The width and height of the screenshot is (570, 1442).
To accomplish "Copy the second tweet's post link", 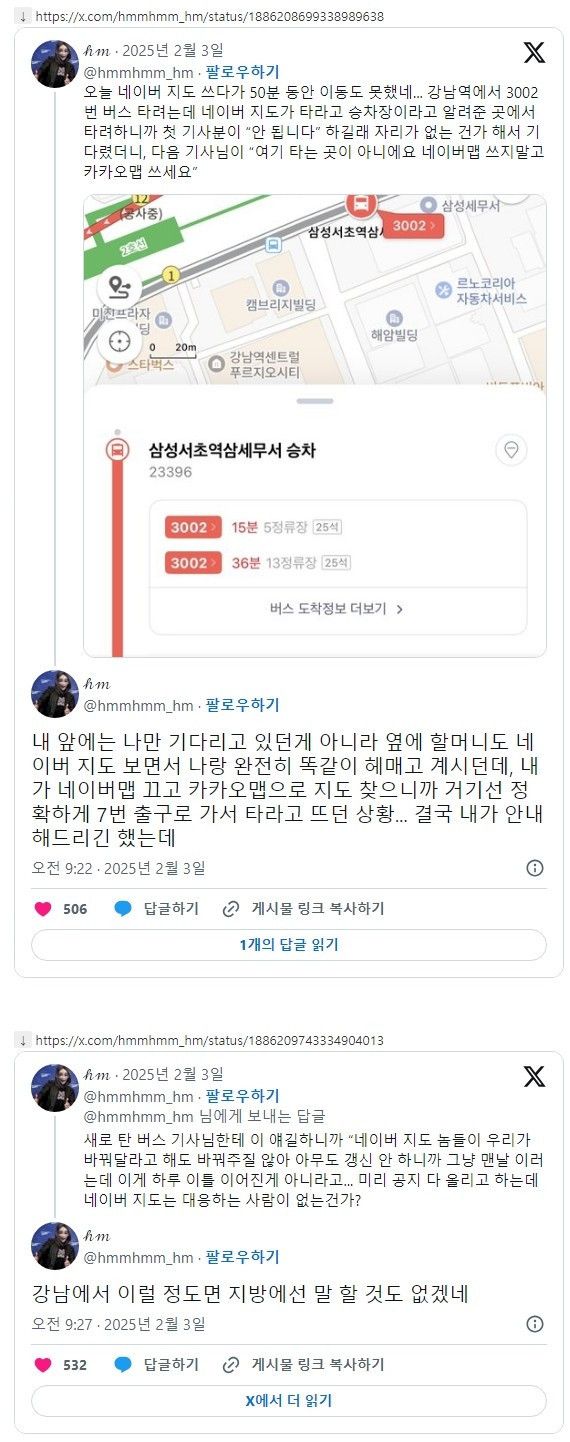I will tap(303, 1365).
